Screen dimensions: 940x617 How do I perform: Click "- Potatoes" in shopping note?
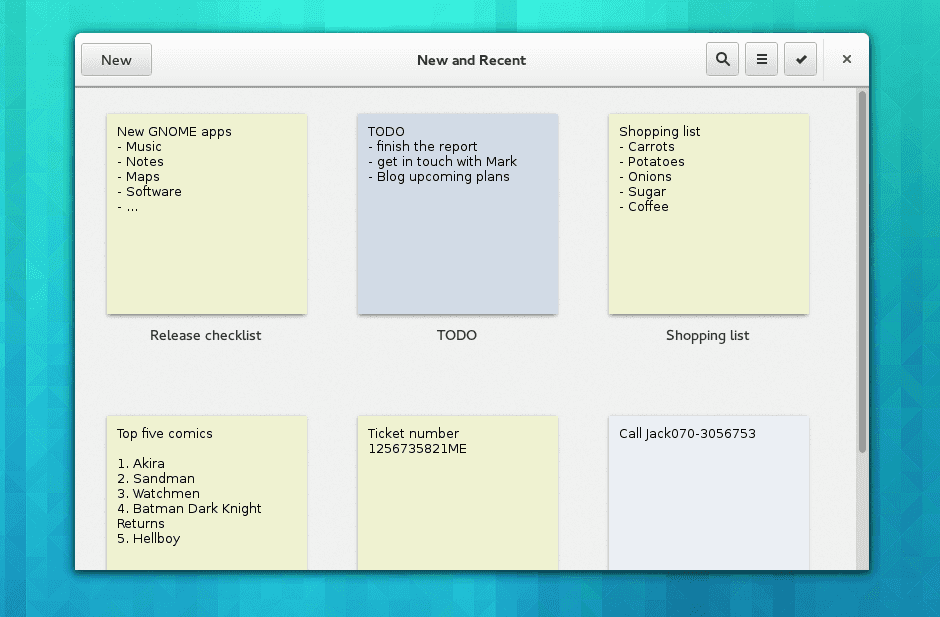pyautogui.click(x=652, y=162)
